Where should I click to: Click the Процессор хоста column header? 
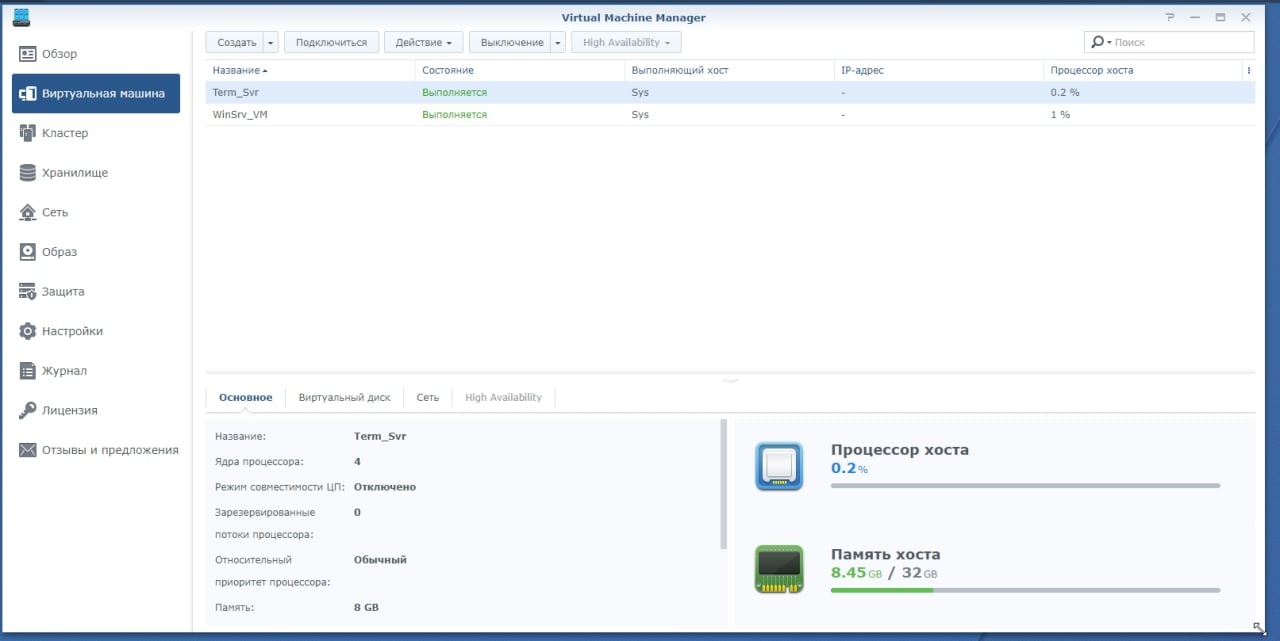[x=1143, y=70]
